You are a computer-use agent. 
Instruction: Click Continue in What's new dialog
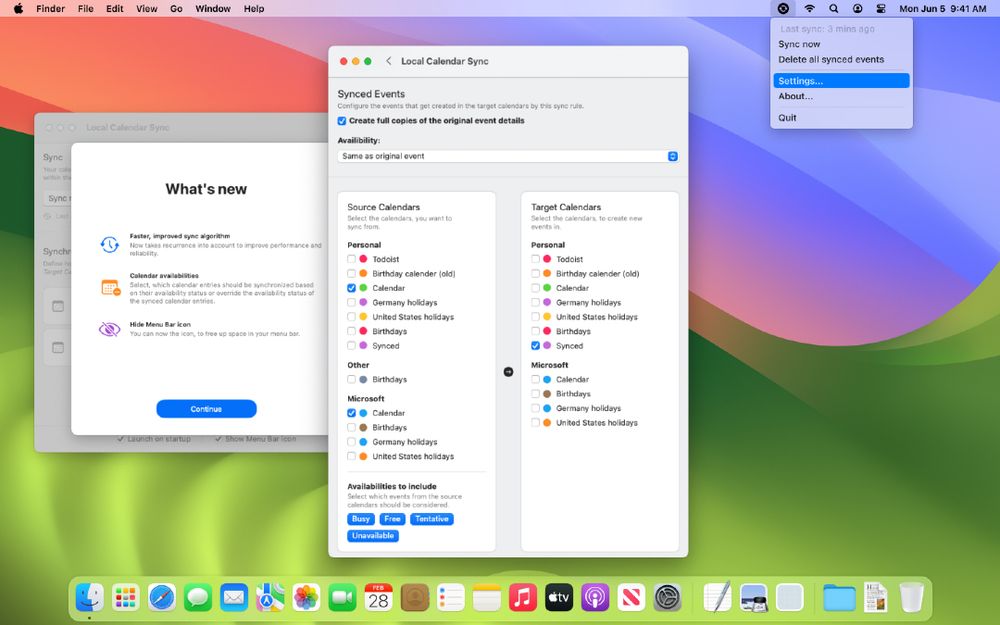pyautogui.click(x=206, y=409)
